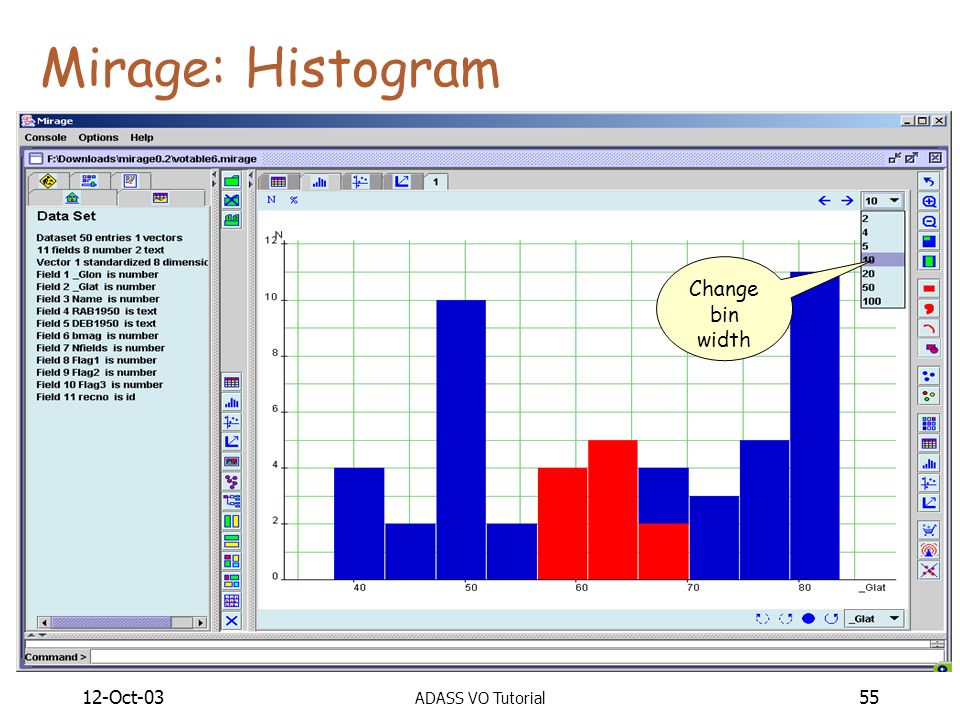Viewport: 960px width, 720px height.
Task: Click 'Field 3 Name is number' line
Action: [x=97, y=299]
